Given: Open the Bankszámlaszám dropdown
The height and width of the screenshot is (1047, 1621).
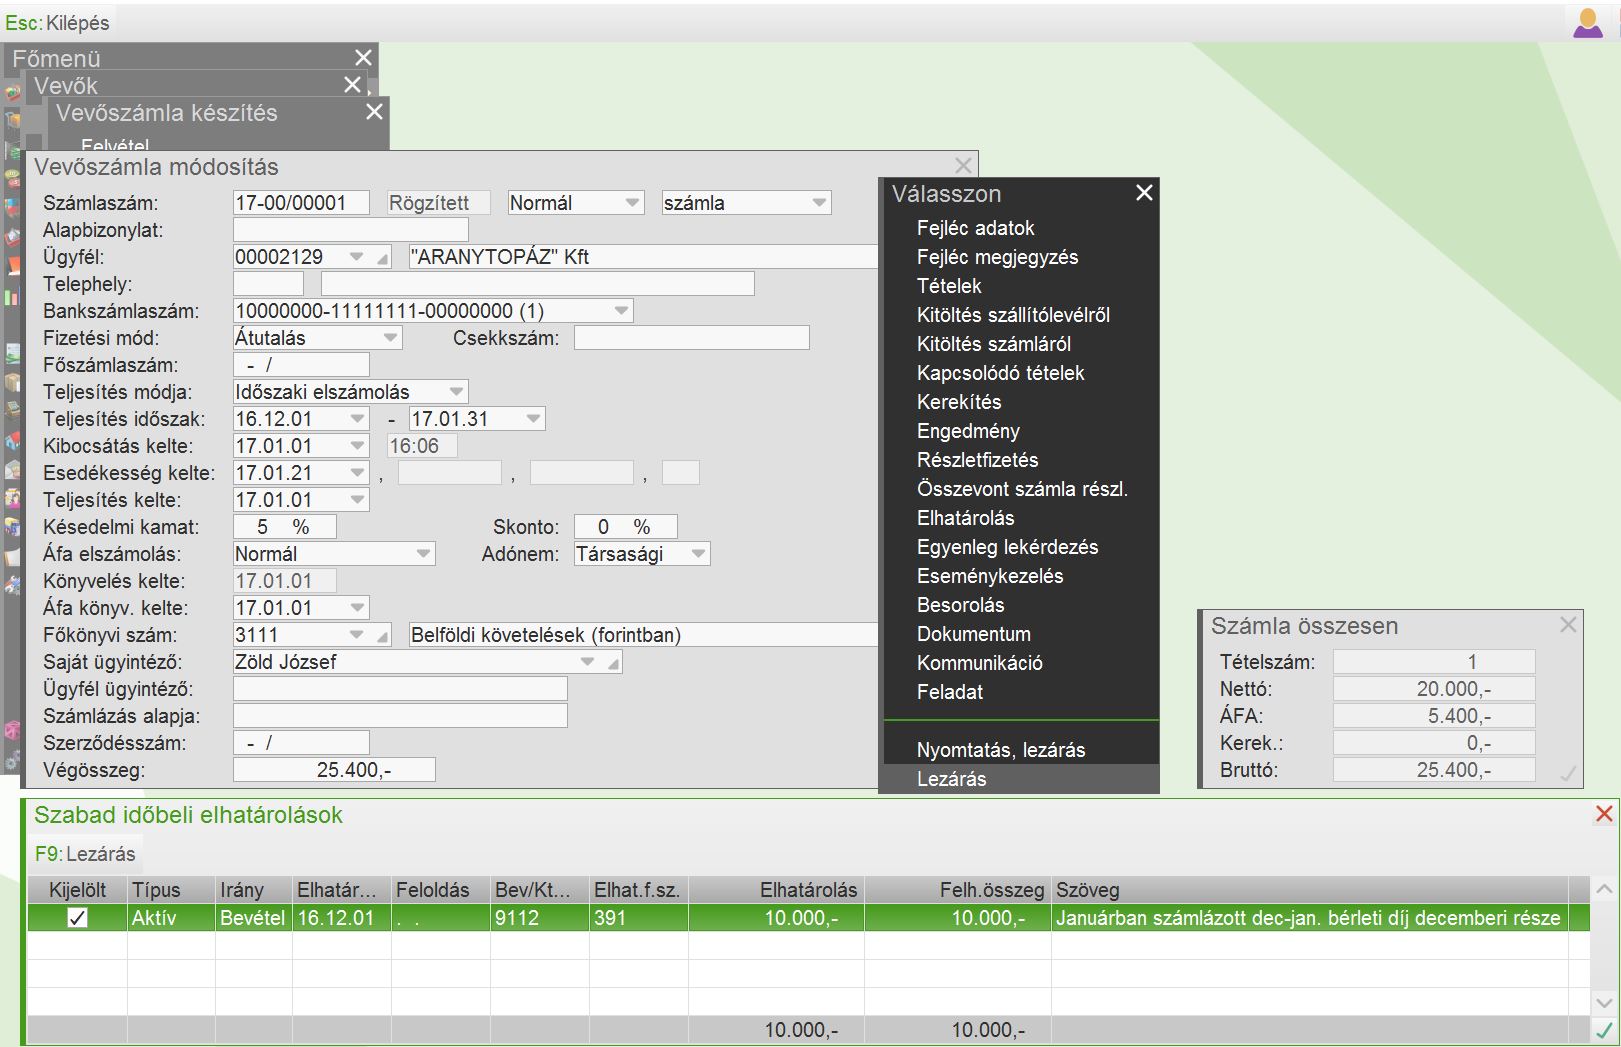Looking at the screenshot, I should pyautogui.click(x=621, y=311).
